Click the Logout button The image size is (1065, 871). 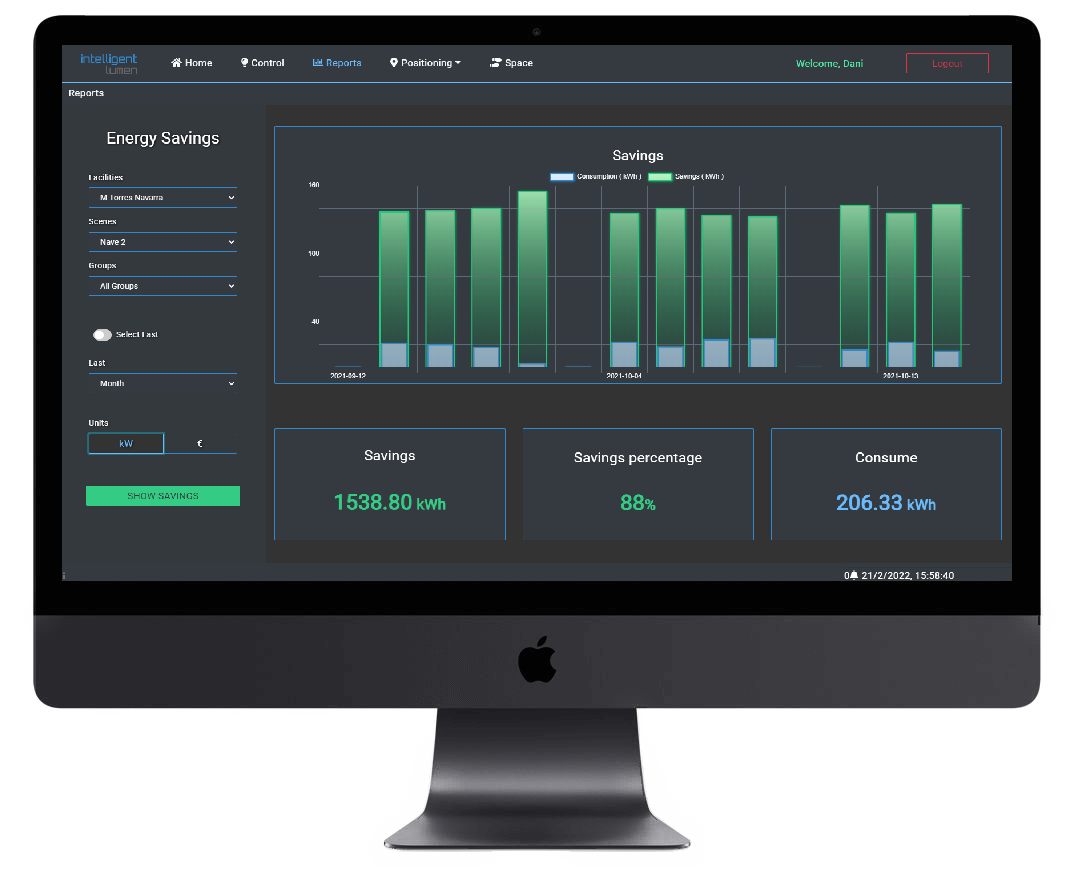947,63
